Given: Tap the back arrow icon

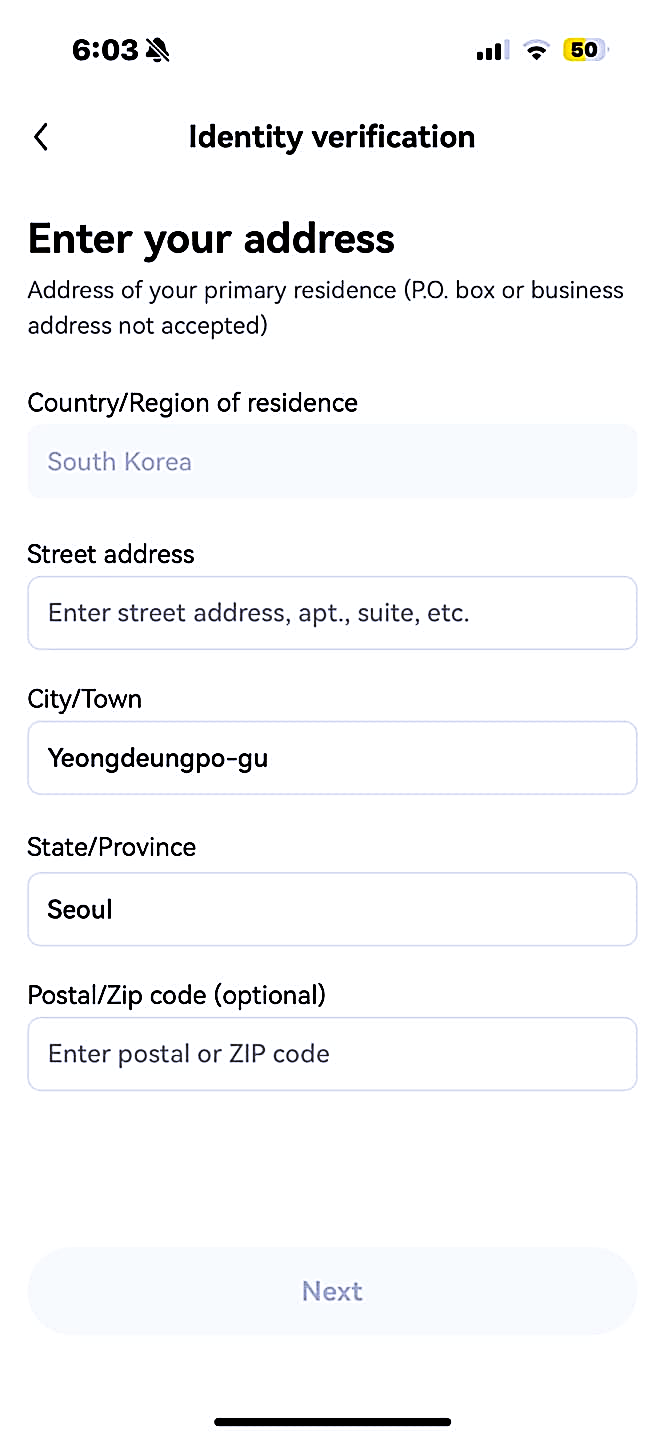Looking at the screenshot, I should tap(41, 137).
